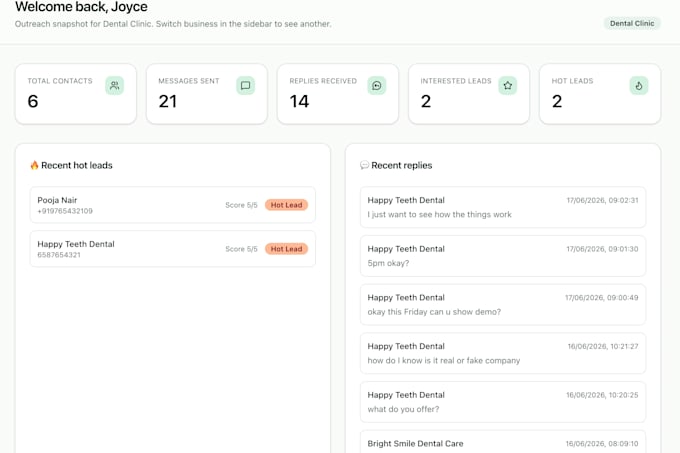Open reply 'how do I know is it real or fake company'
Screen dimensions: 680x453
coord(503,353)
